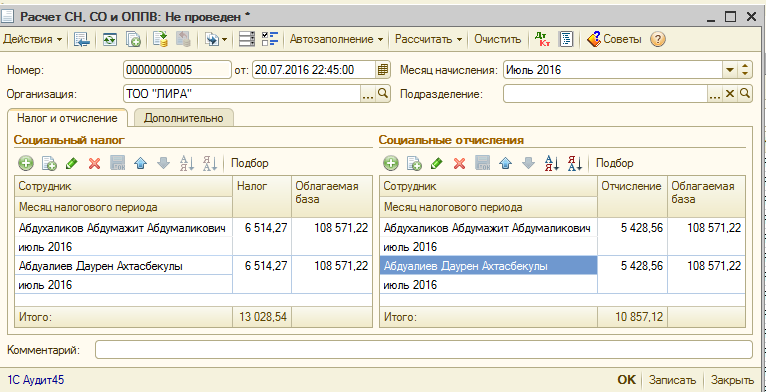
Task: Select highlighted Абдуалиев Даурен Ахтасбекулы cell
Action: 489,266
